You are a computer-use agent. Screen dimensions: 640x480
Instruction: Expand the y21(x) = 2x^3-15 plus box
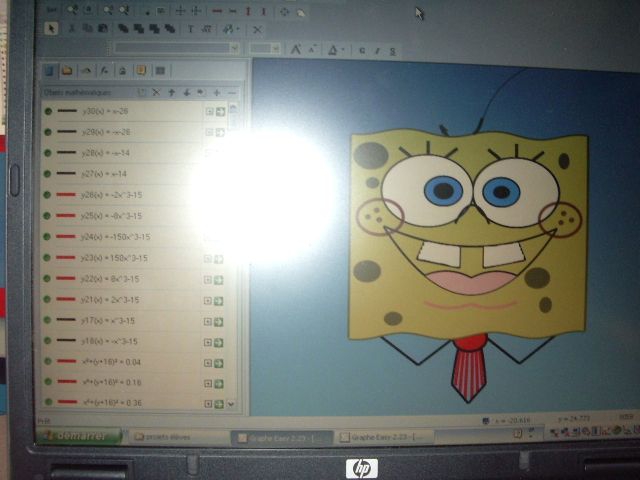[208, 301]
